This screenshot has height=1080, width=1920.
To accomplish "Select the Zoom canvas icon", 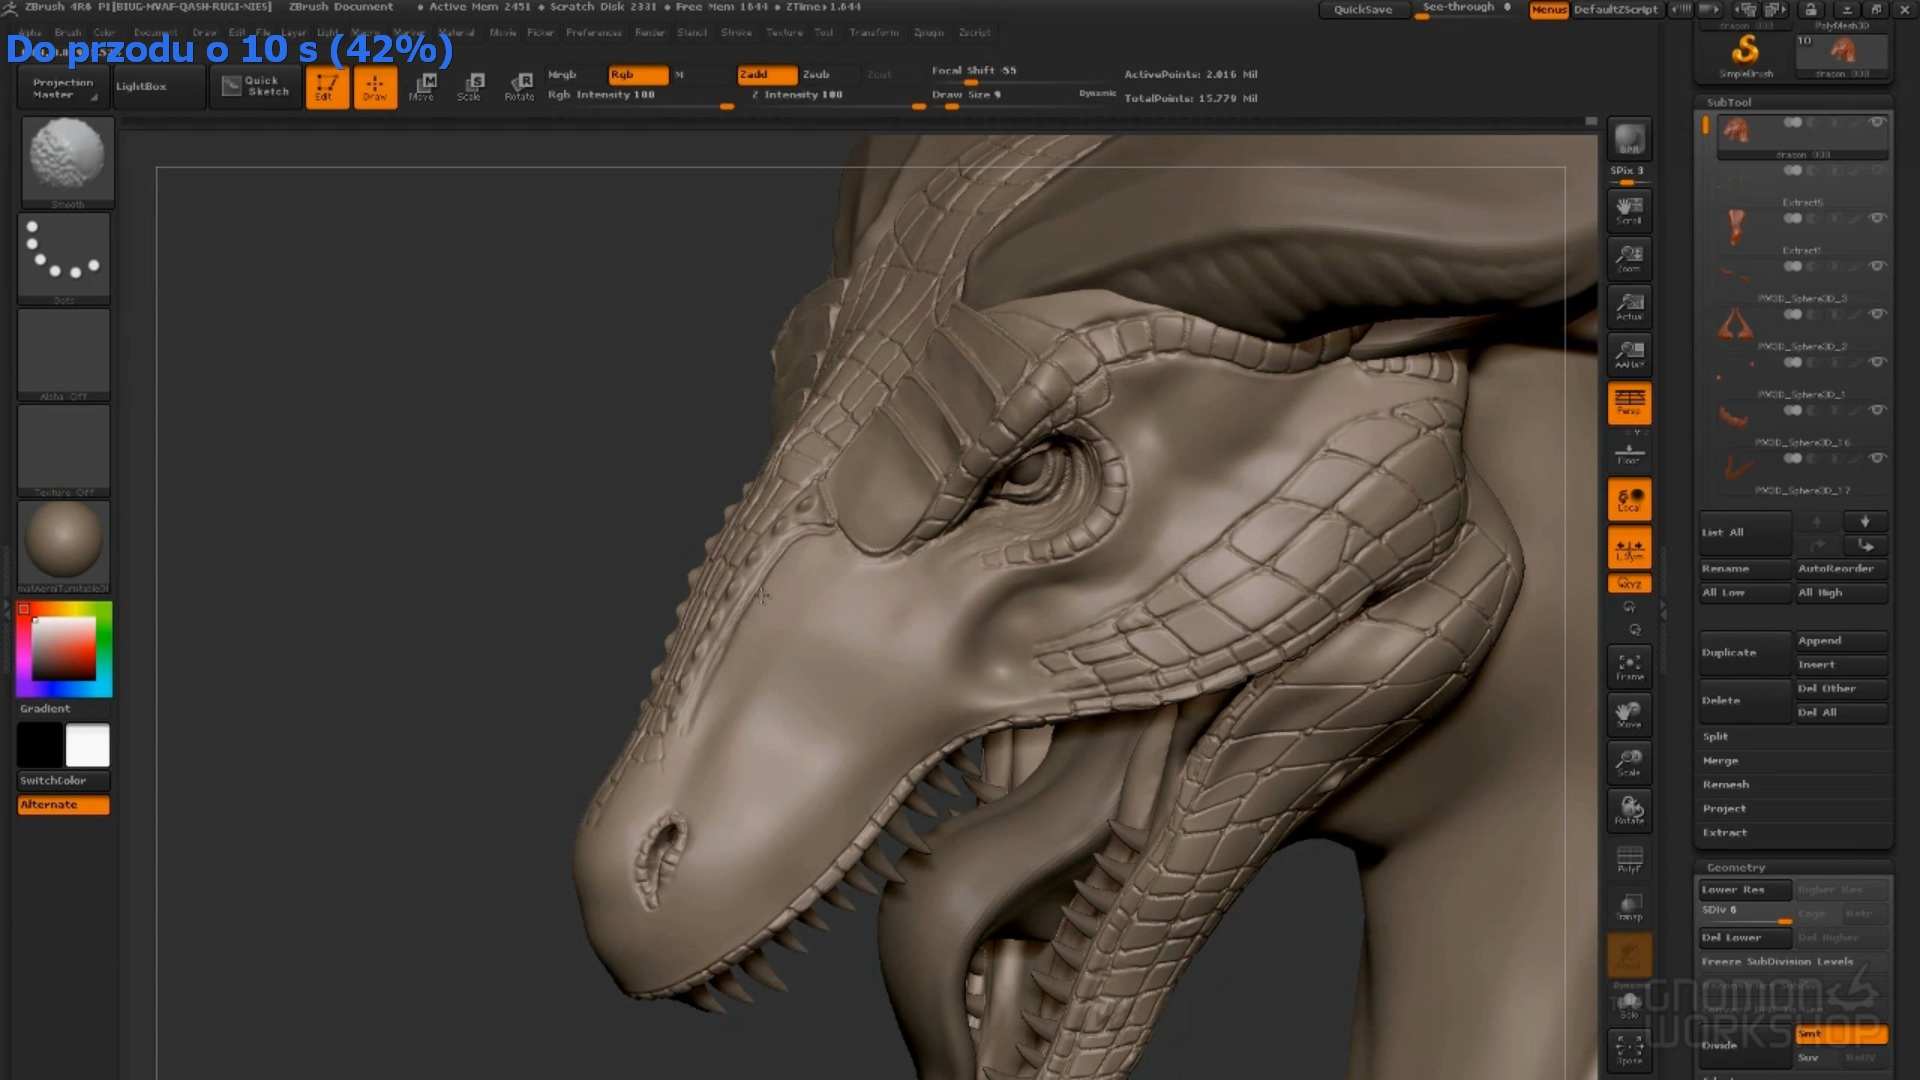I will tap(1629, 259).
